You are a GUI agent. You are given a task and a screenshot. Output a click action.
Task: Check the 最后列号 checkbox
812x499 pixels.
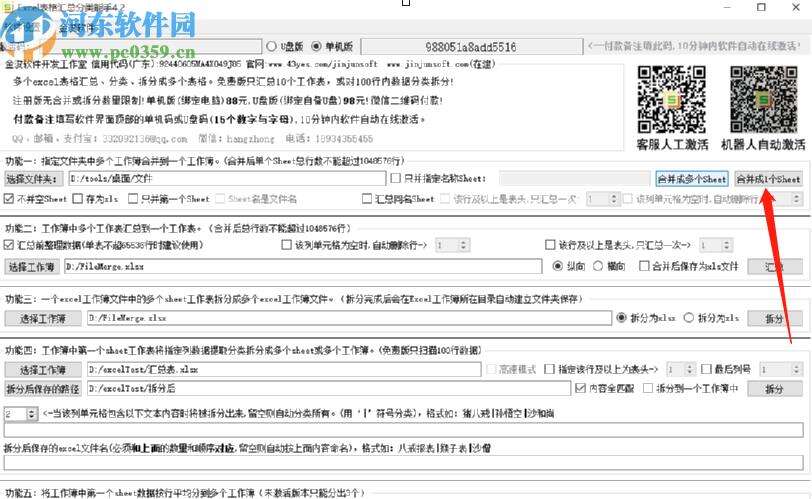click(x=706, y=369)
